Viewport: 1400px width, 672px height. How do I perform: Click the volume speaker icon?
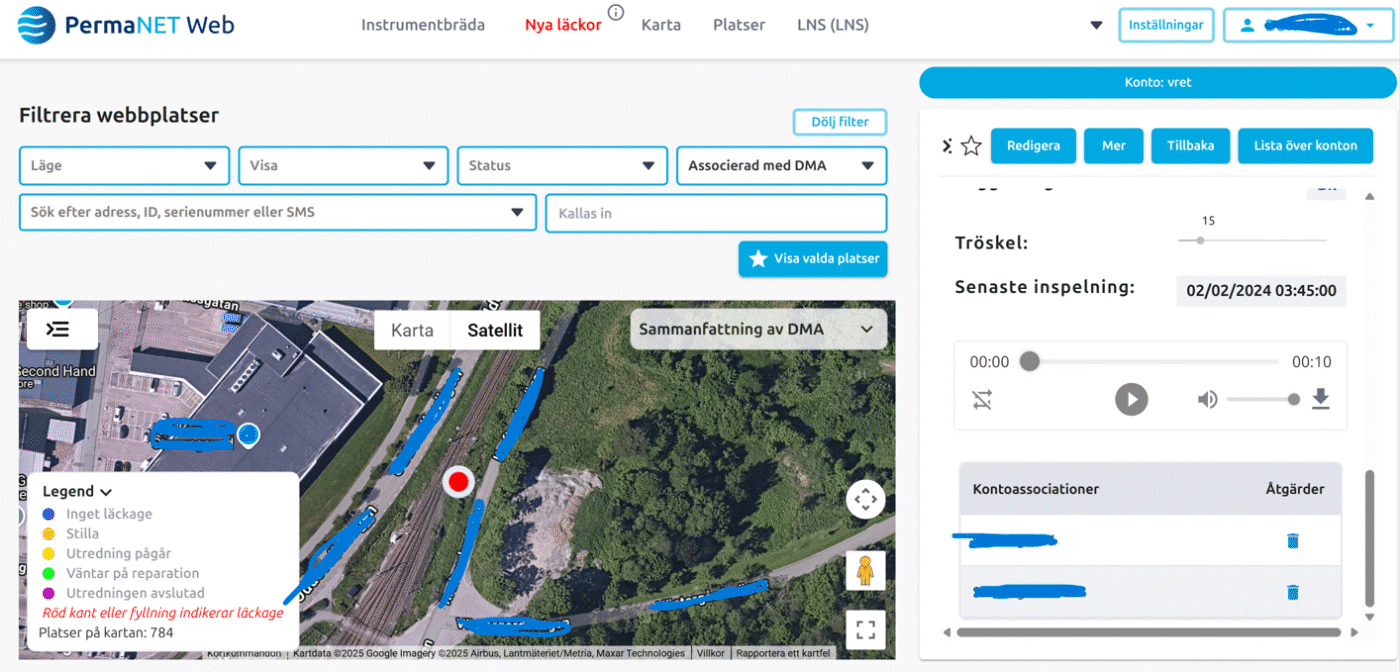pyautogui.click(x=1208, y=400)
